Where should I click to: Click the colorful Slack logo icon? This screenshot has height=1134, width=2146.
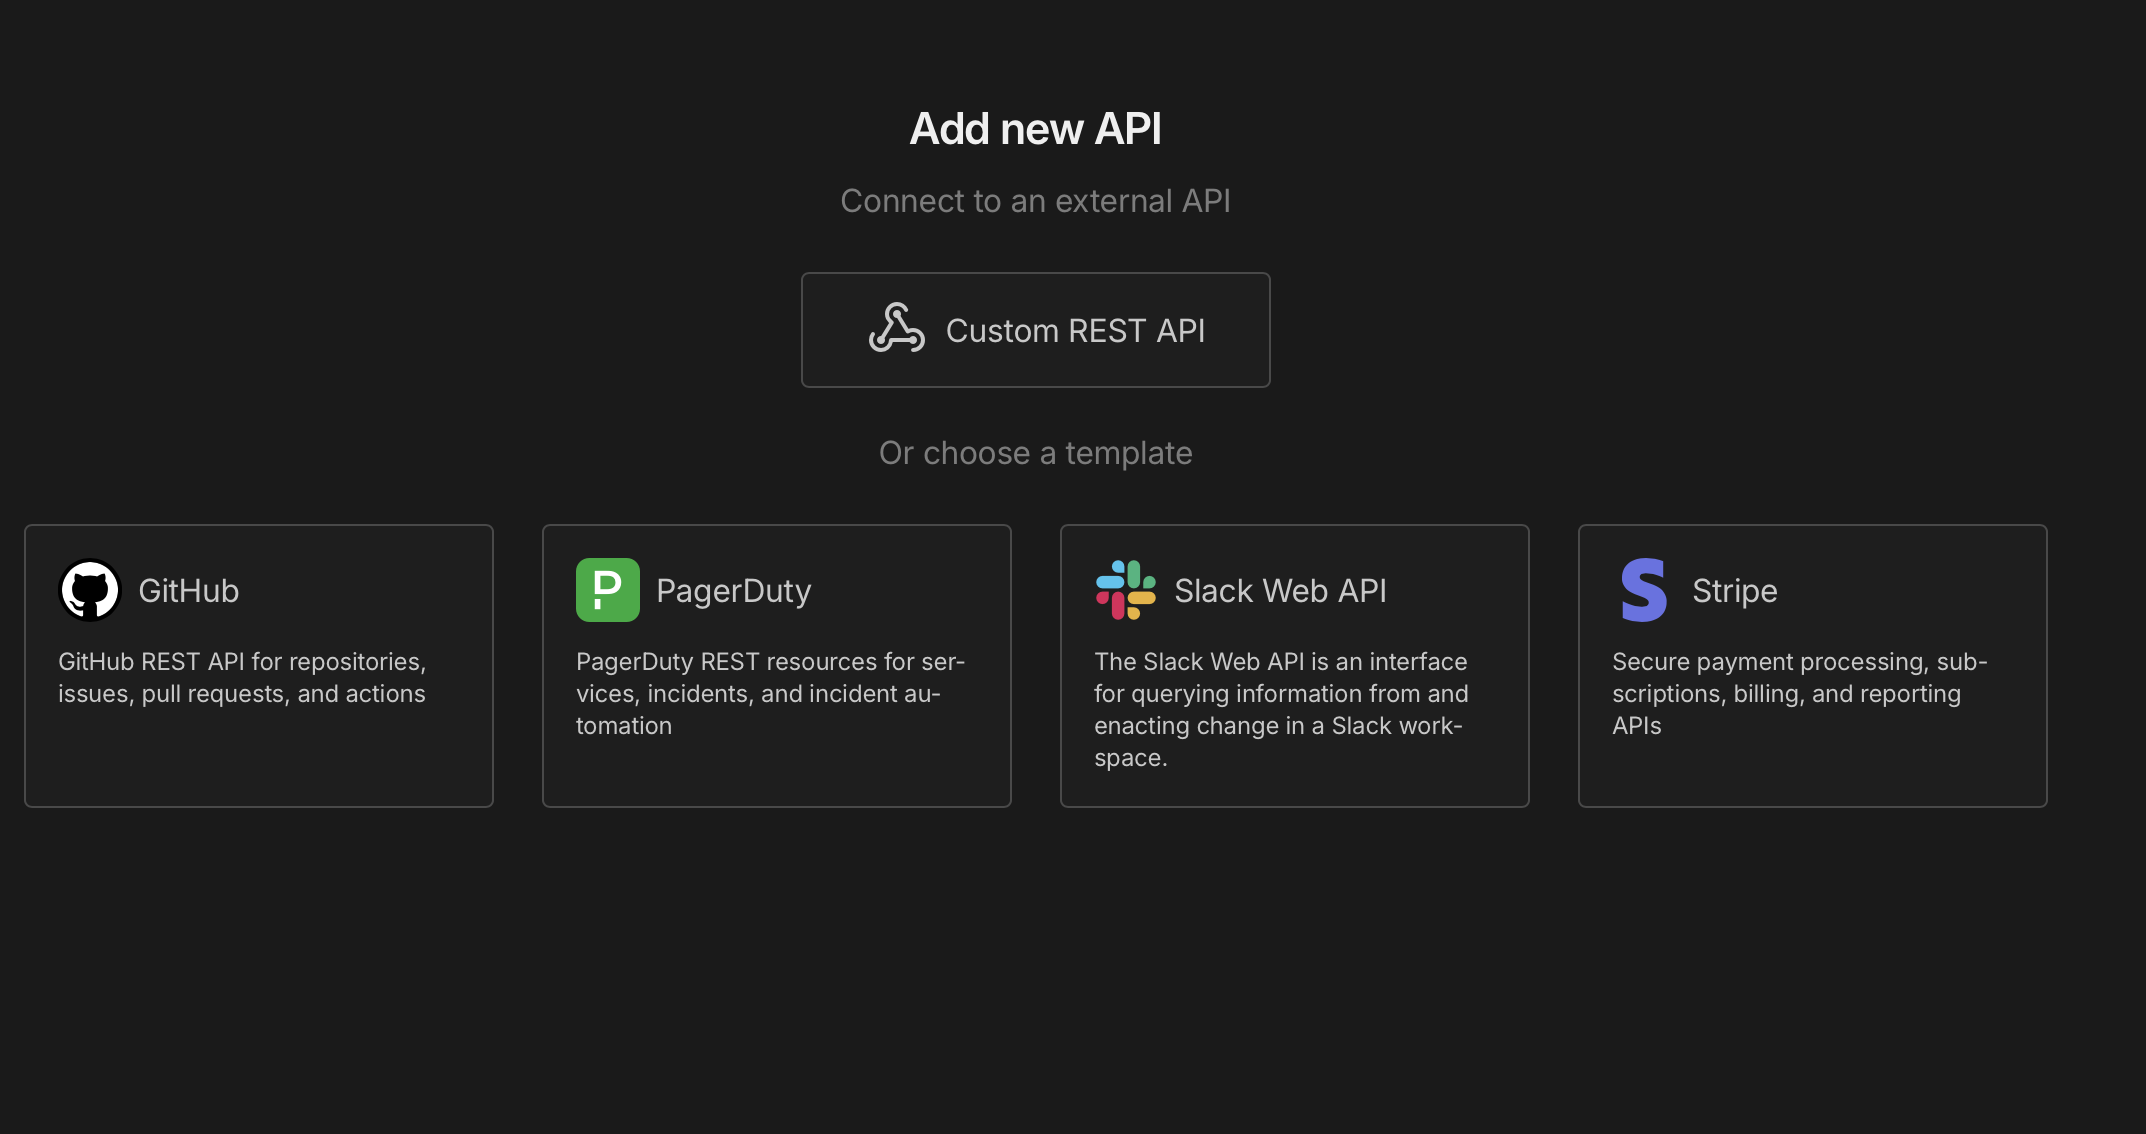point(1125,590)
